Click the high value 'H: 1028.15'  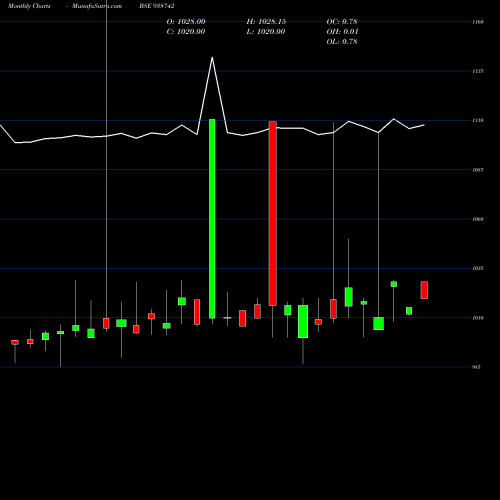pyautogui.click(x=266, y=22)
